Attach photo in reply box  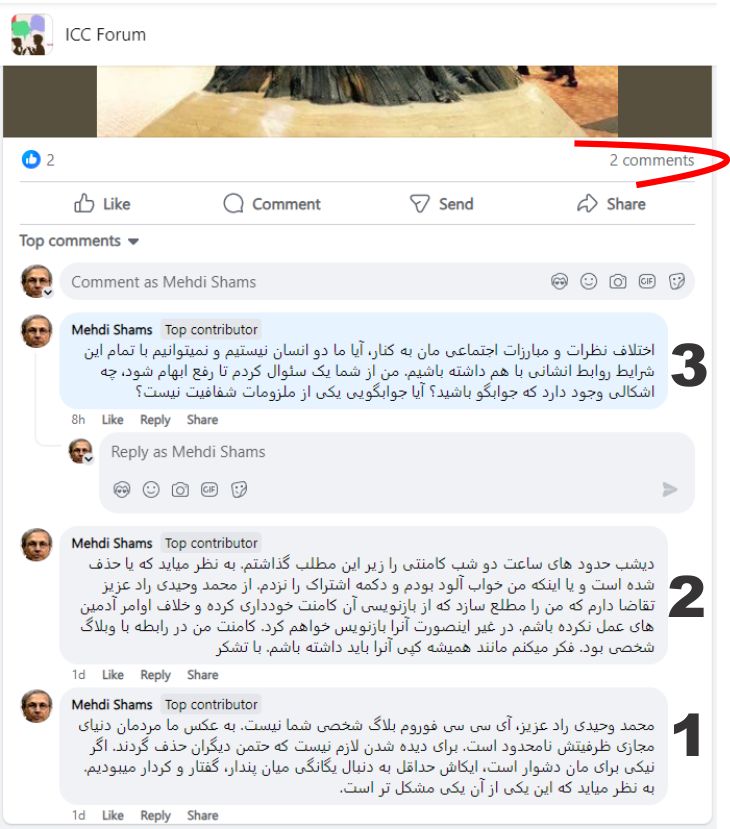[x=180, y=490]
